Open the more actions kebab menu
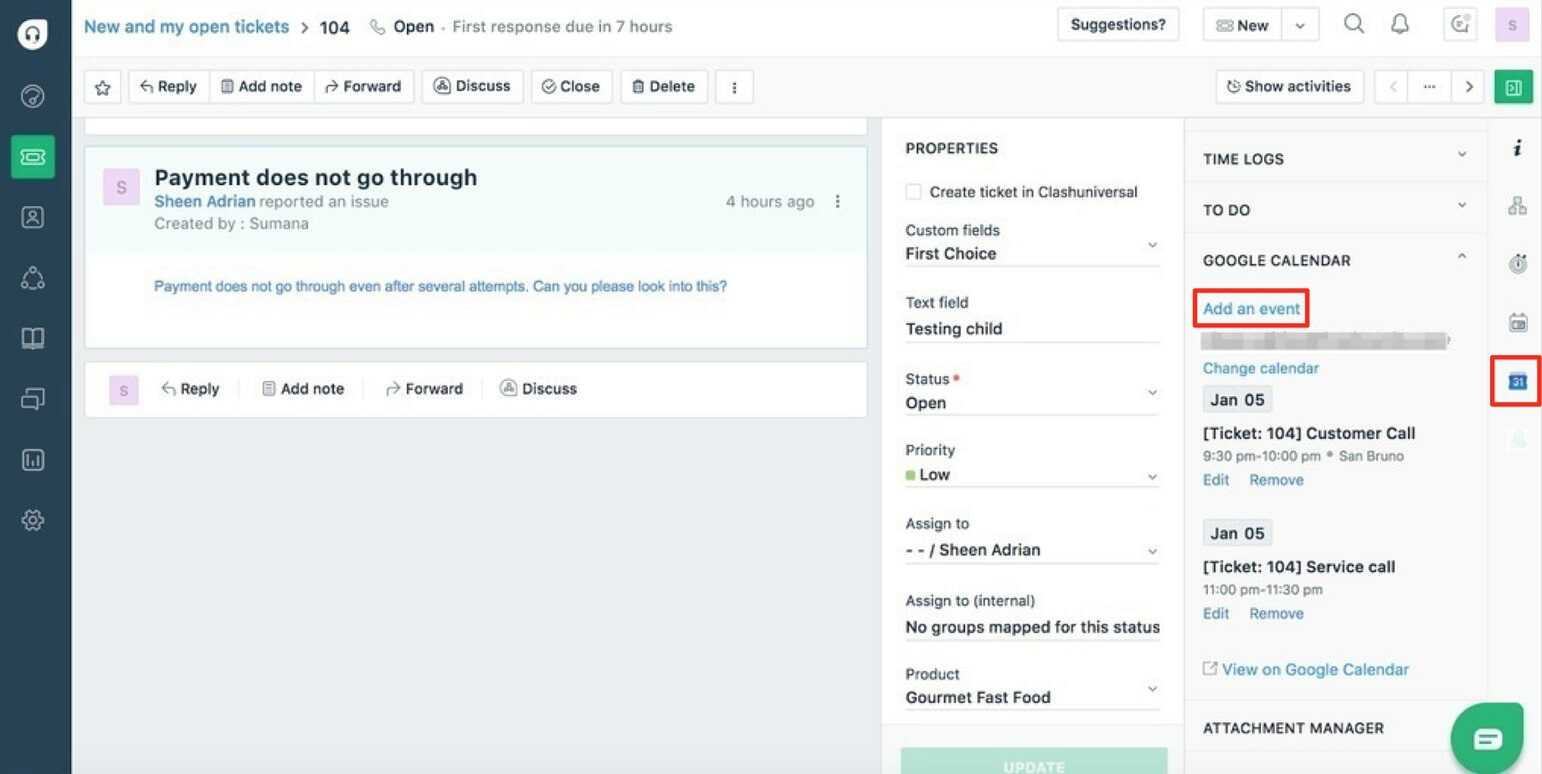The height and width of the screenshot is (774, 1542). click(x=734, y=87)
